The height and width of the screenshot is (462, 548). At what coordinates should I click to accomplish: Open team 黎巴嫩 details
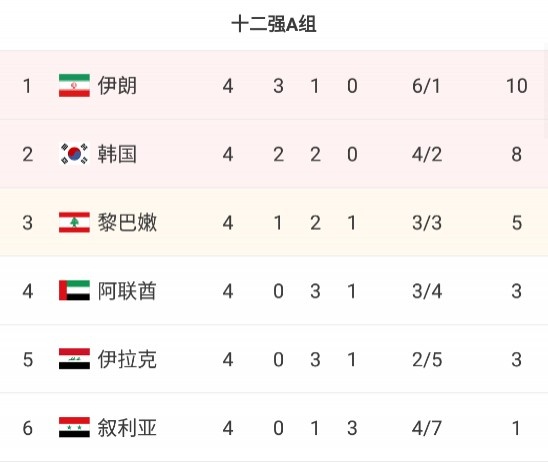[x=127, y=222]
